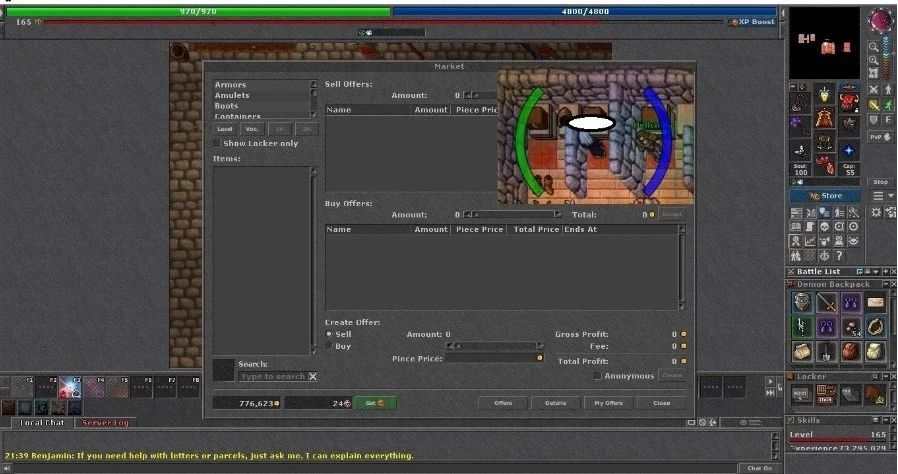Click the green Get coins button
Screen dimensions: 898x474
[375, 403]
